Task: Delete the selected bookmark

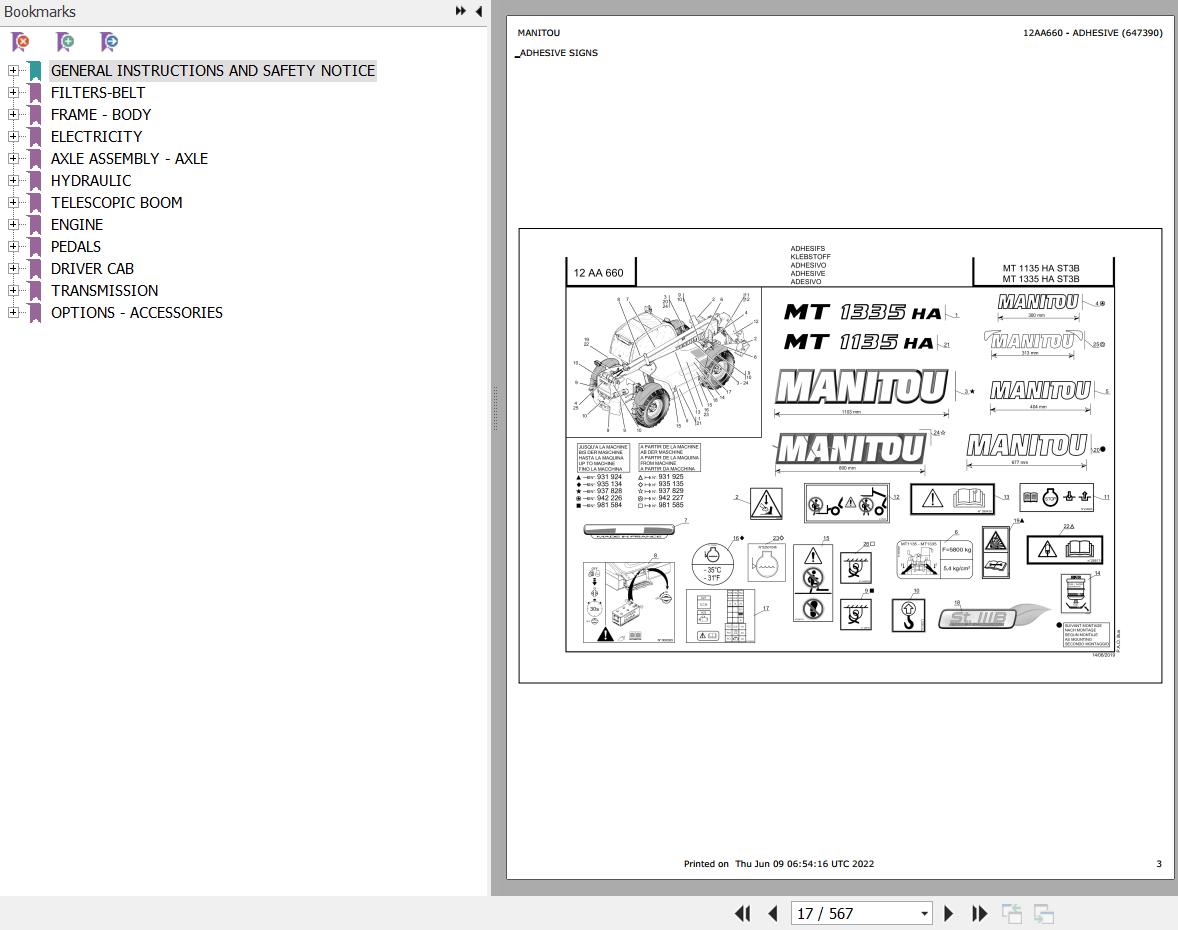Action: (x=20, y=42)
